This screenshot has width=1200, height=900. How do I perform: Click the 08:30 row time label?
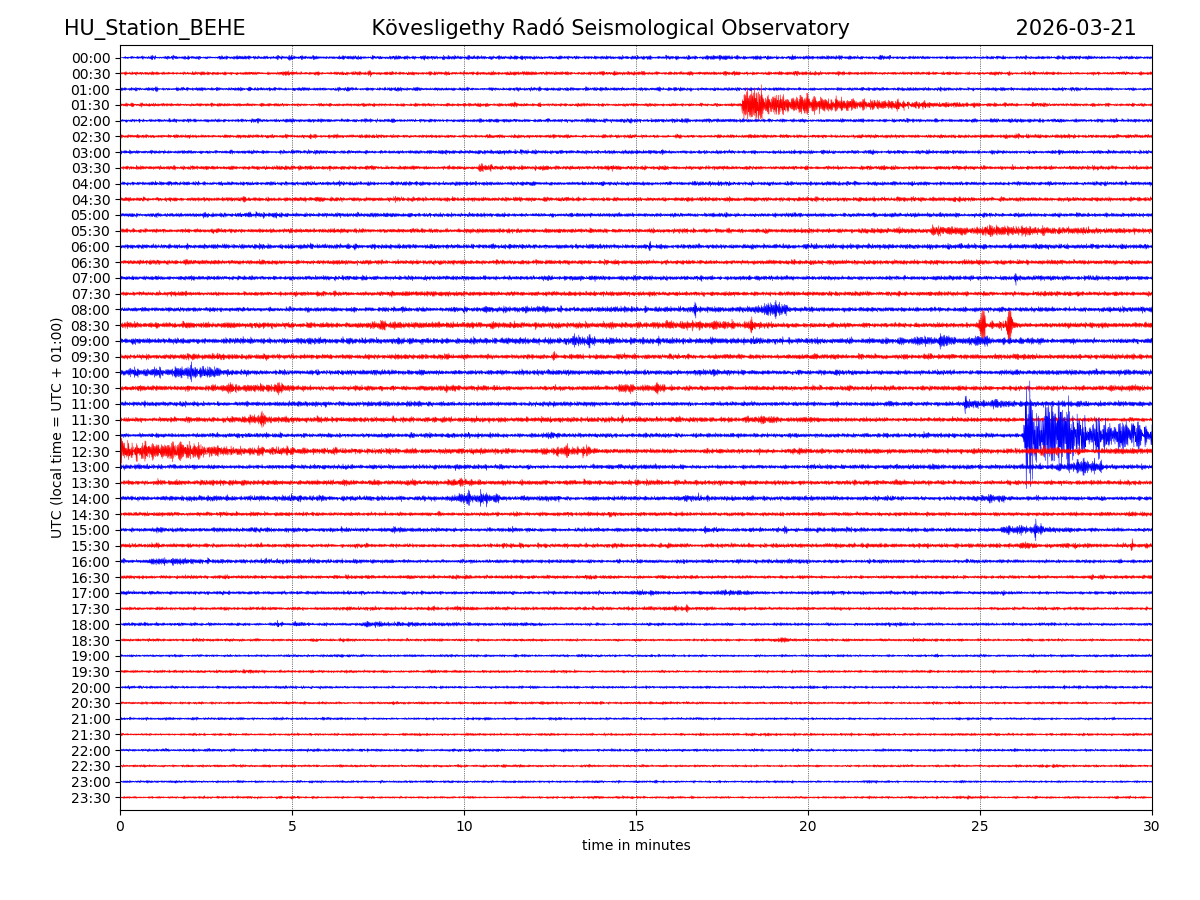click(91, 326)
